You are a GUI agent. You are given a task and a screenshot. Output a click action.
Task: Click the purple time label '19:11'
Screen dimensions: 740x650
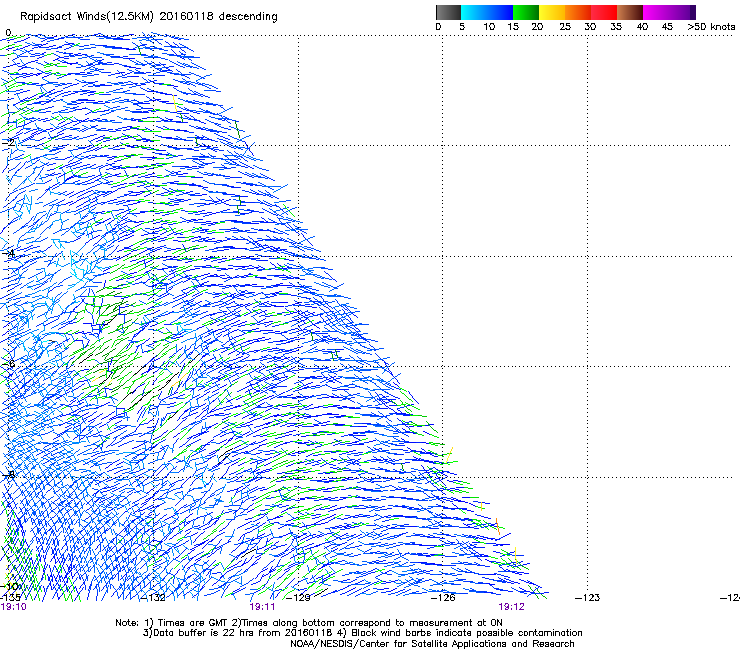[x=262, y=607]
